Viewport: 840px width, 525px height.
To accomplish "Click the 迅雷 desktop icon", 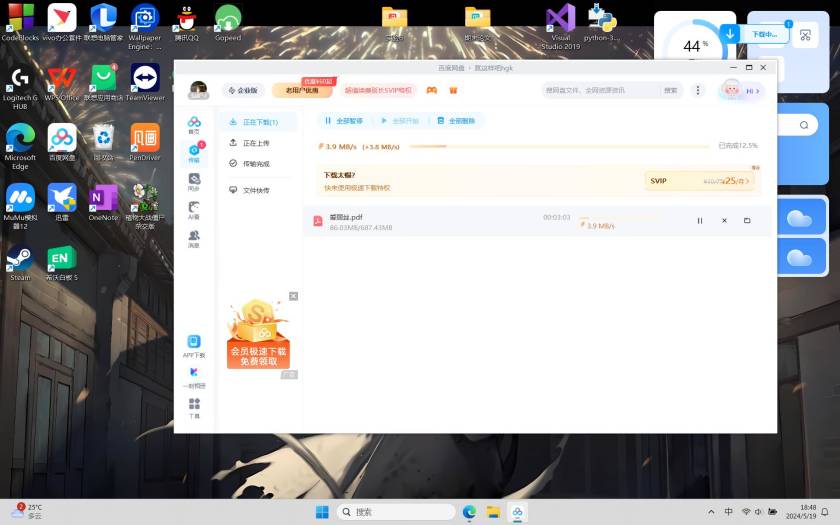I will click(x=62, y=202).
